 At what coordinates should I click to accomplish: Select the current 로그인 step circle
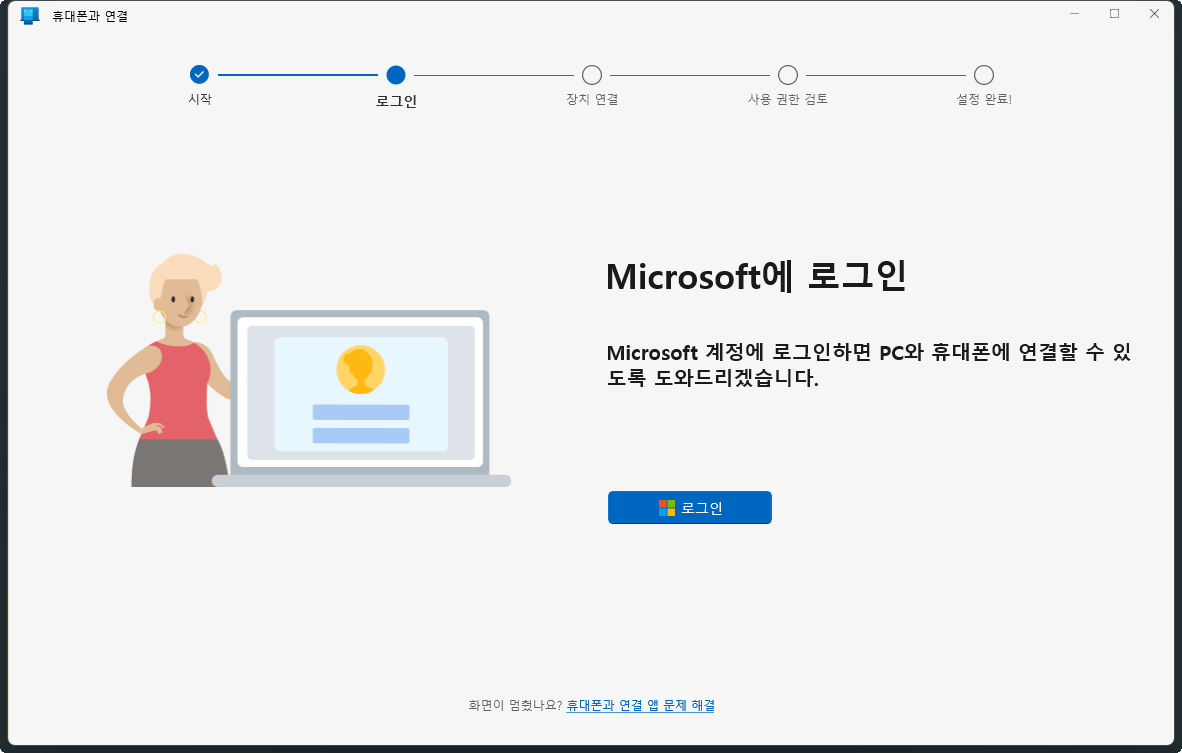coord(396,75)
